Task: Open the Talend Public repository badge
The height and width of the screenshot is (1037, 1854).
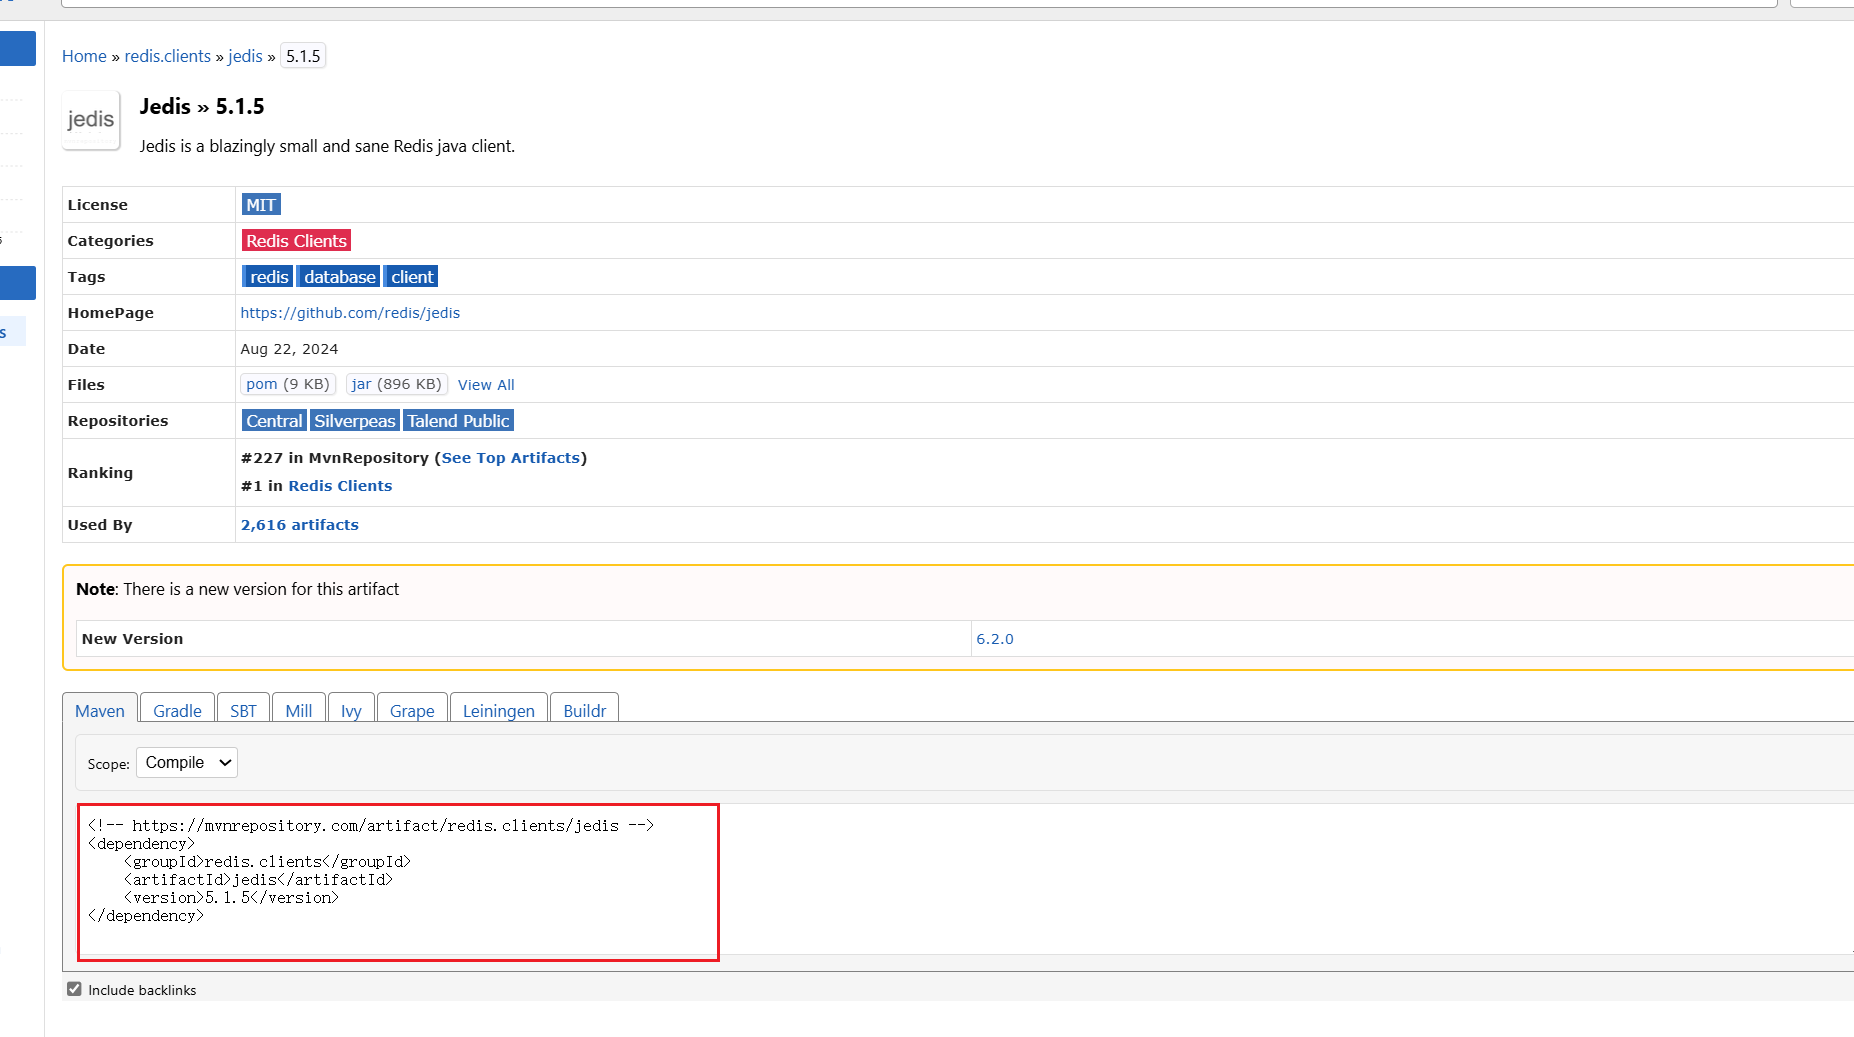Action: tap(458, 421)
